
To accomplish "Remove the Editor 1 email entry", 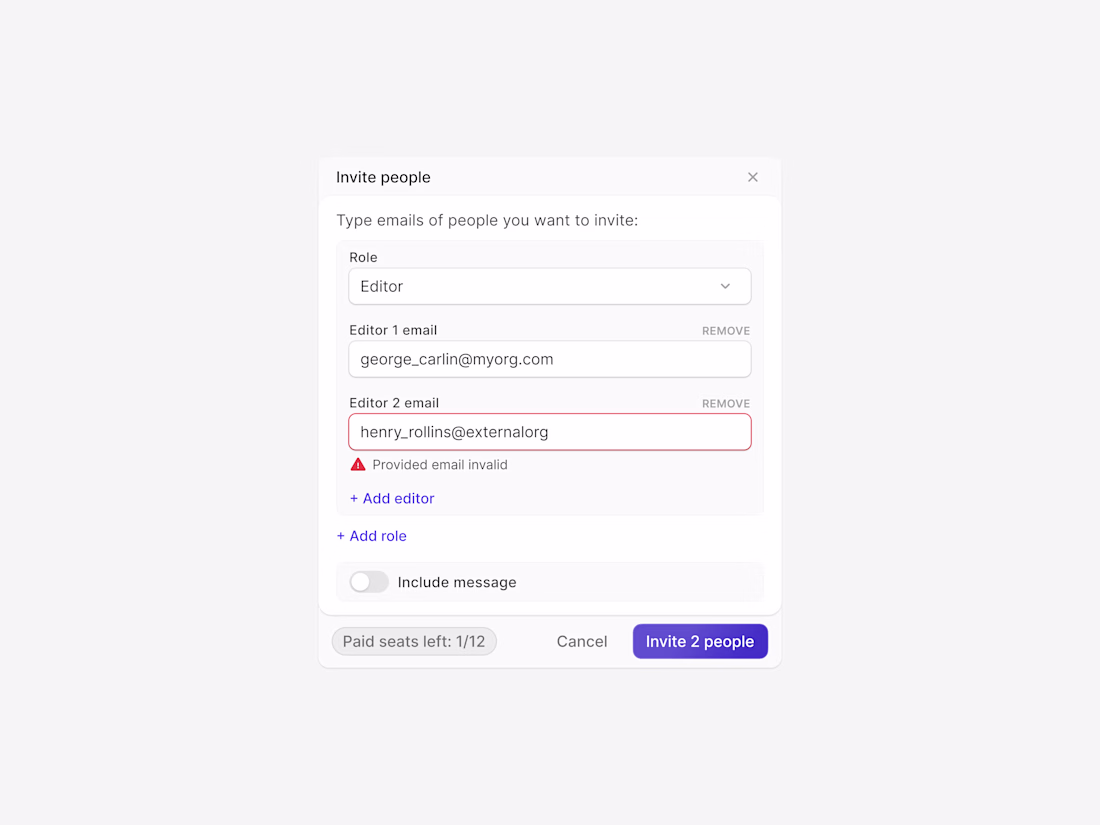I will (725, 331).
